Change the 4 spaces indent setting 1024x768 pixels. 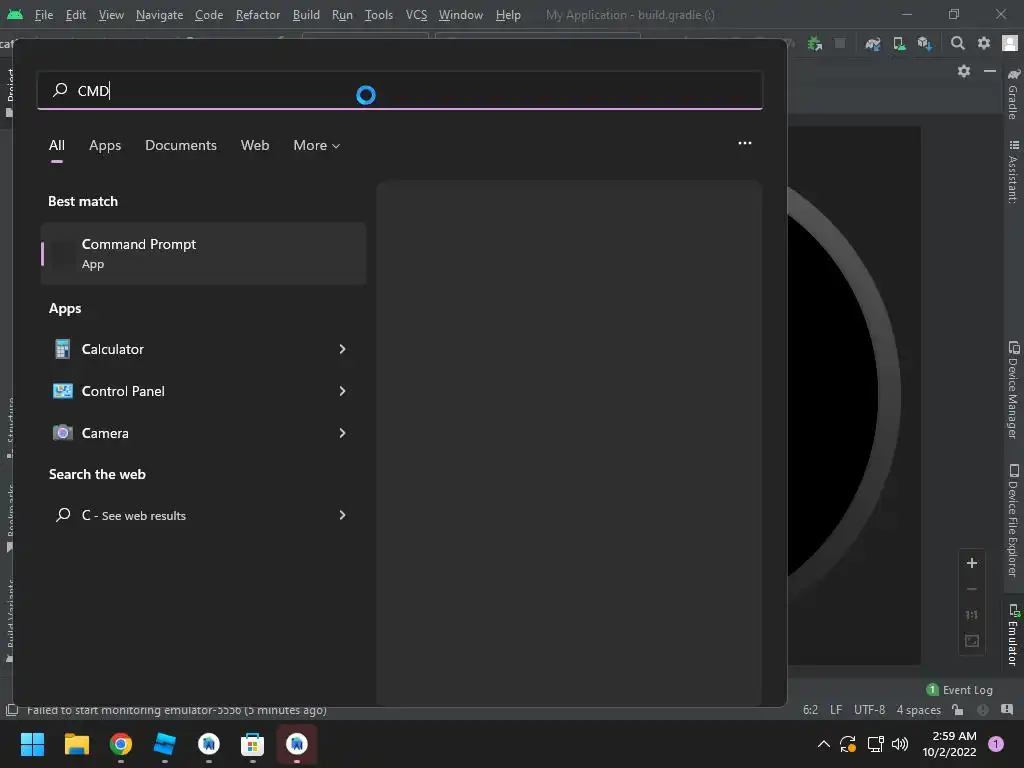coord(918,710)
